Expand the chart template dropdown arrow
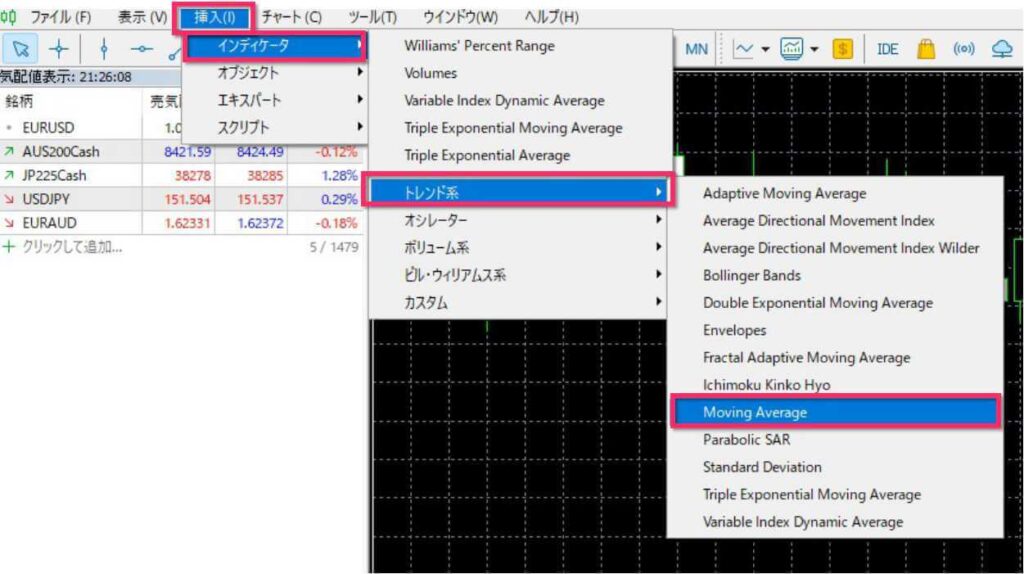The width and height of the screenshot is (1024, 574). pos(814,49)
